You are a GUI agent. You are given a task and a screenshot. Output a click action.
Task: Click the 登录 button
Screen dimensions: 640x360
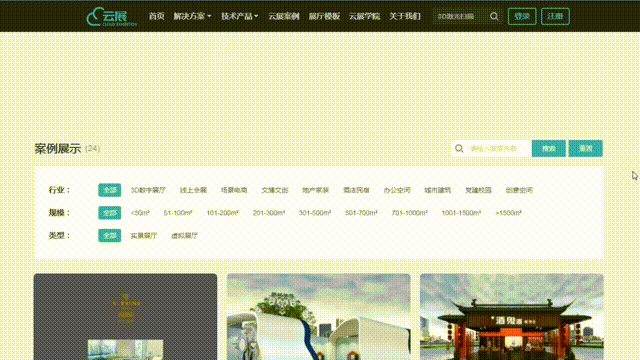[x=522, y=16]
